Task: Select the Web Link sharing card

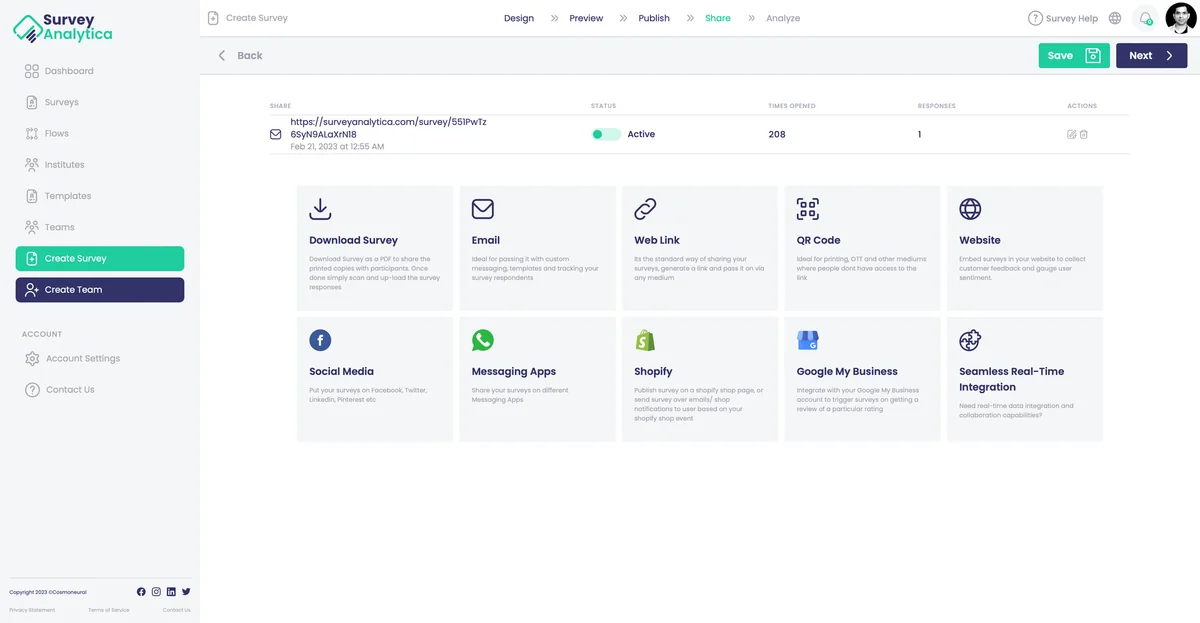Action: click(699, 247)
